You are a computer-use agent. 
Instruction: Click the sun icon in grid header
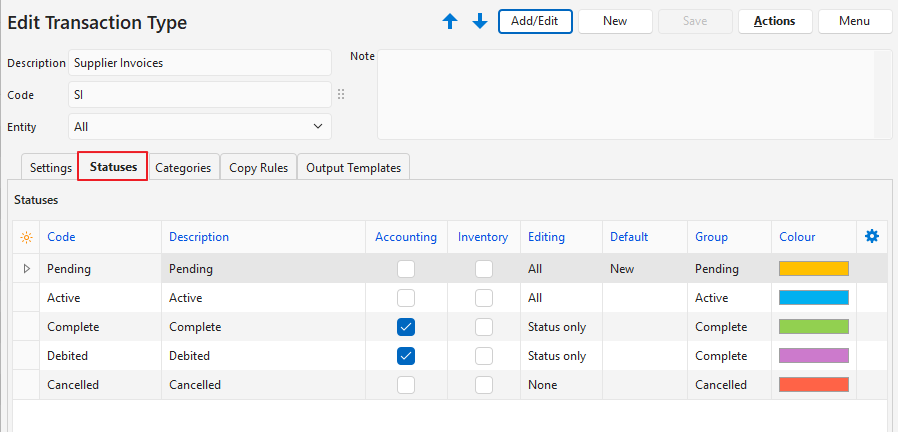(x=26, y=237)
